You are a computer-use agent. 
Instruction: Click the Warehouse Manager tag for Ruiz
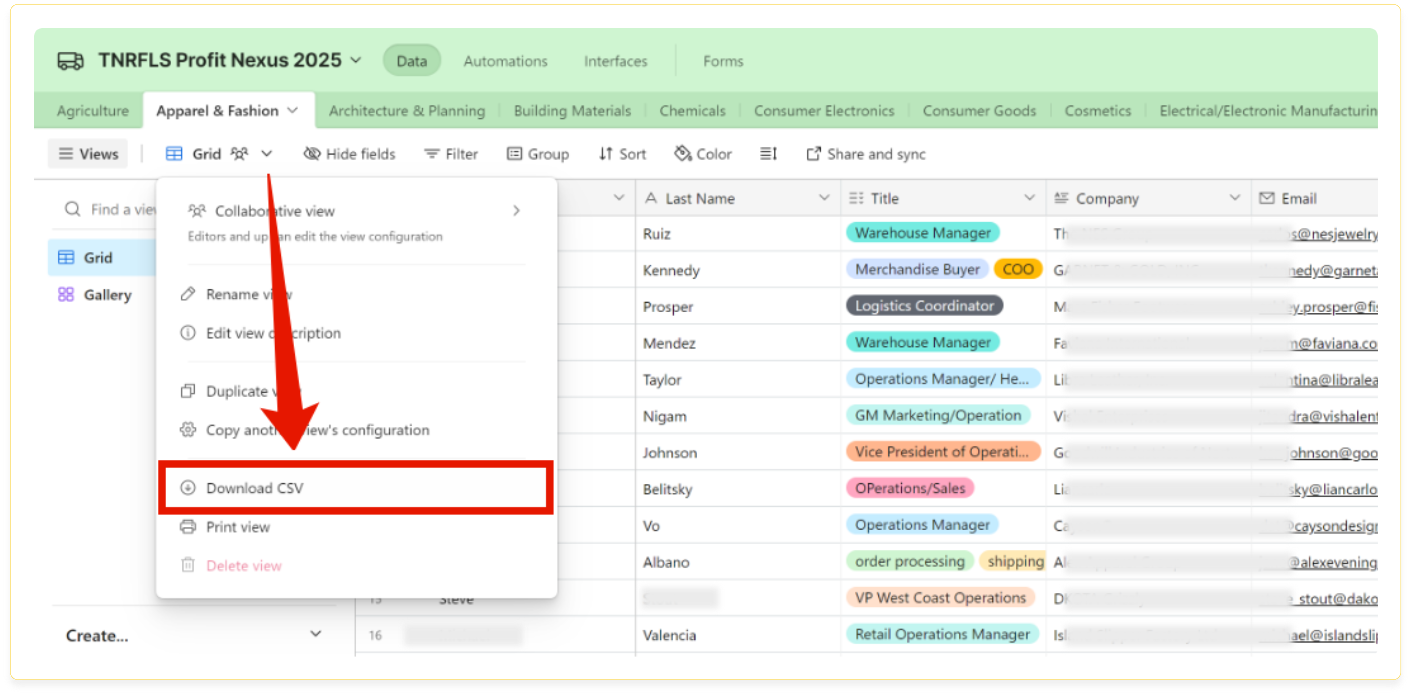click(922, 233)
